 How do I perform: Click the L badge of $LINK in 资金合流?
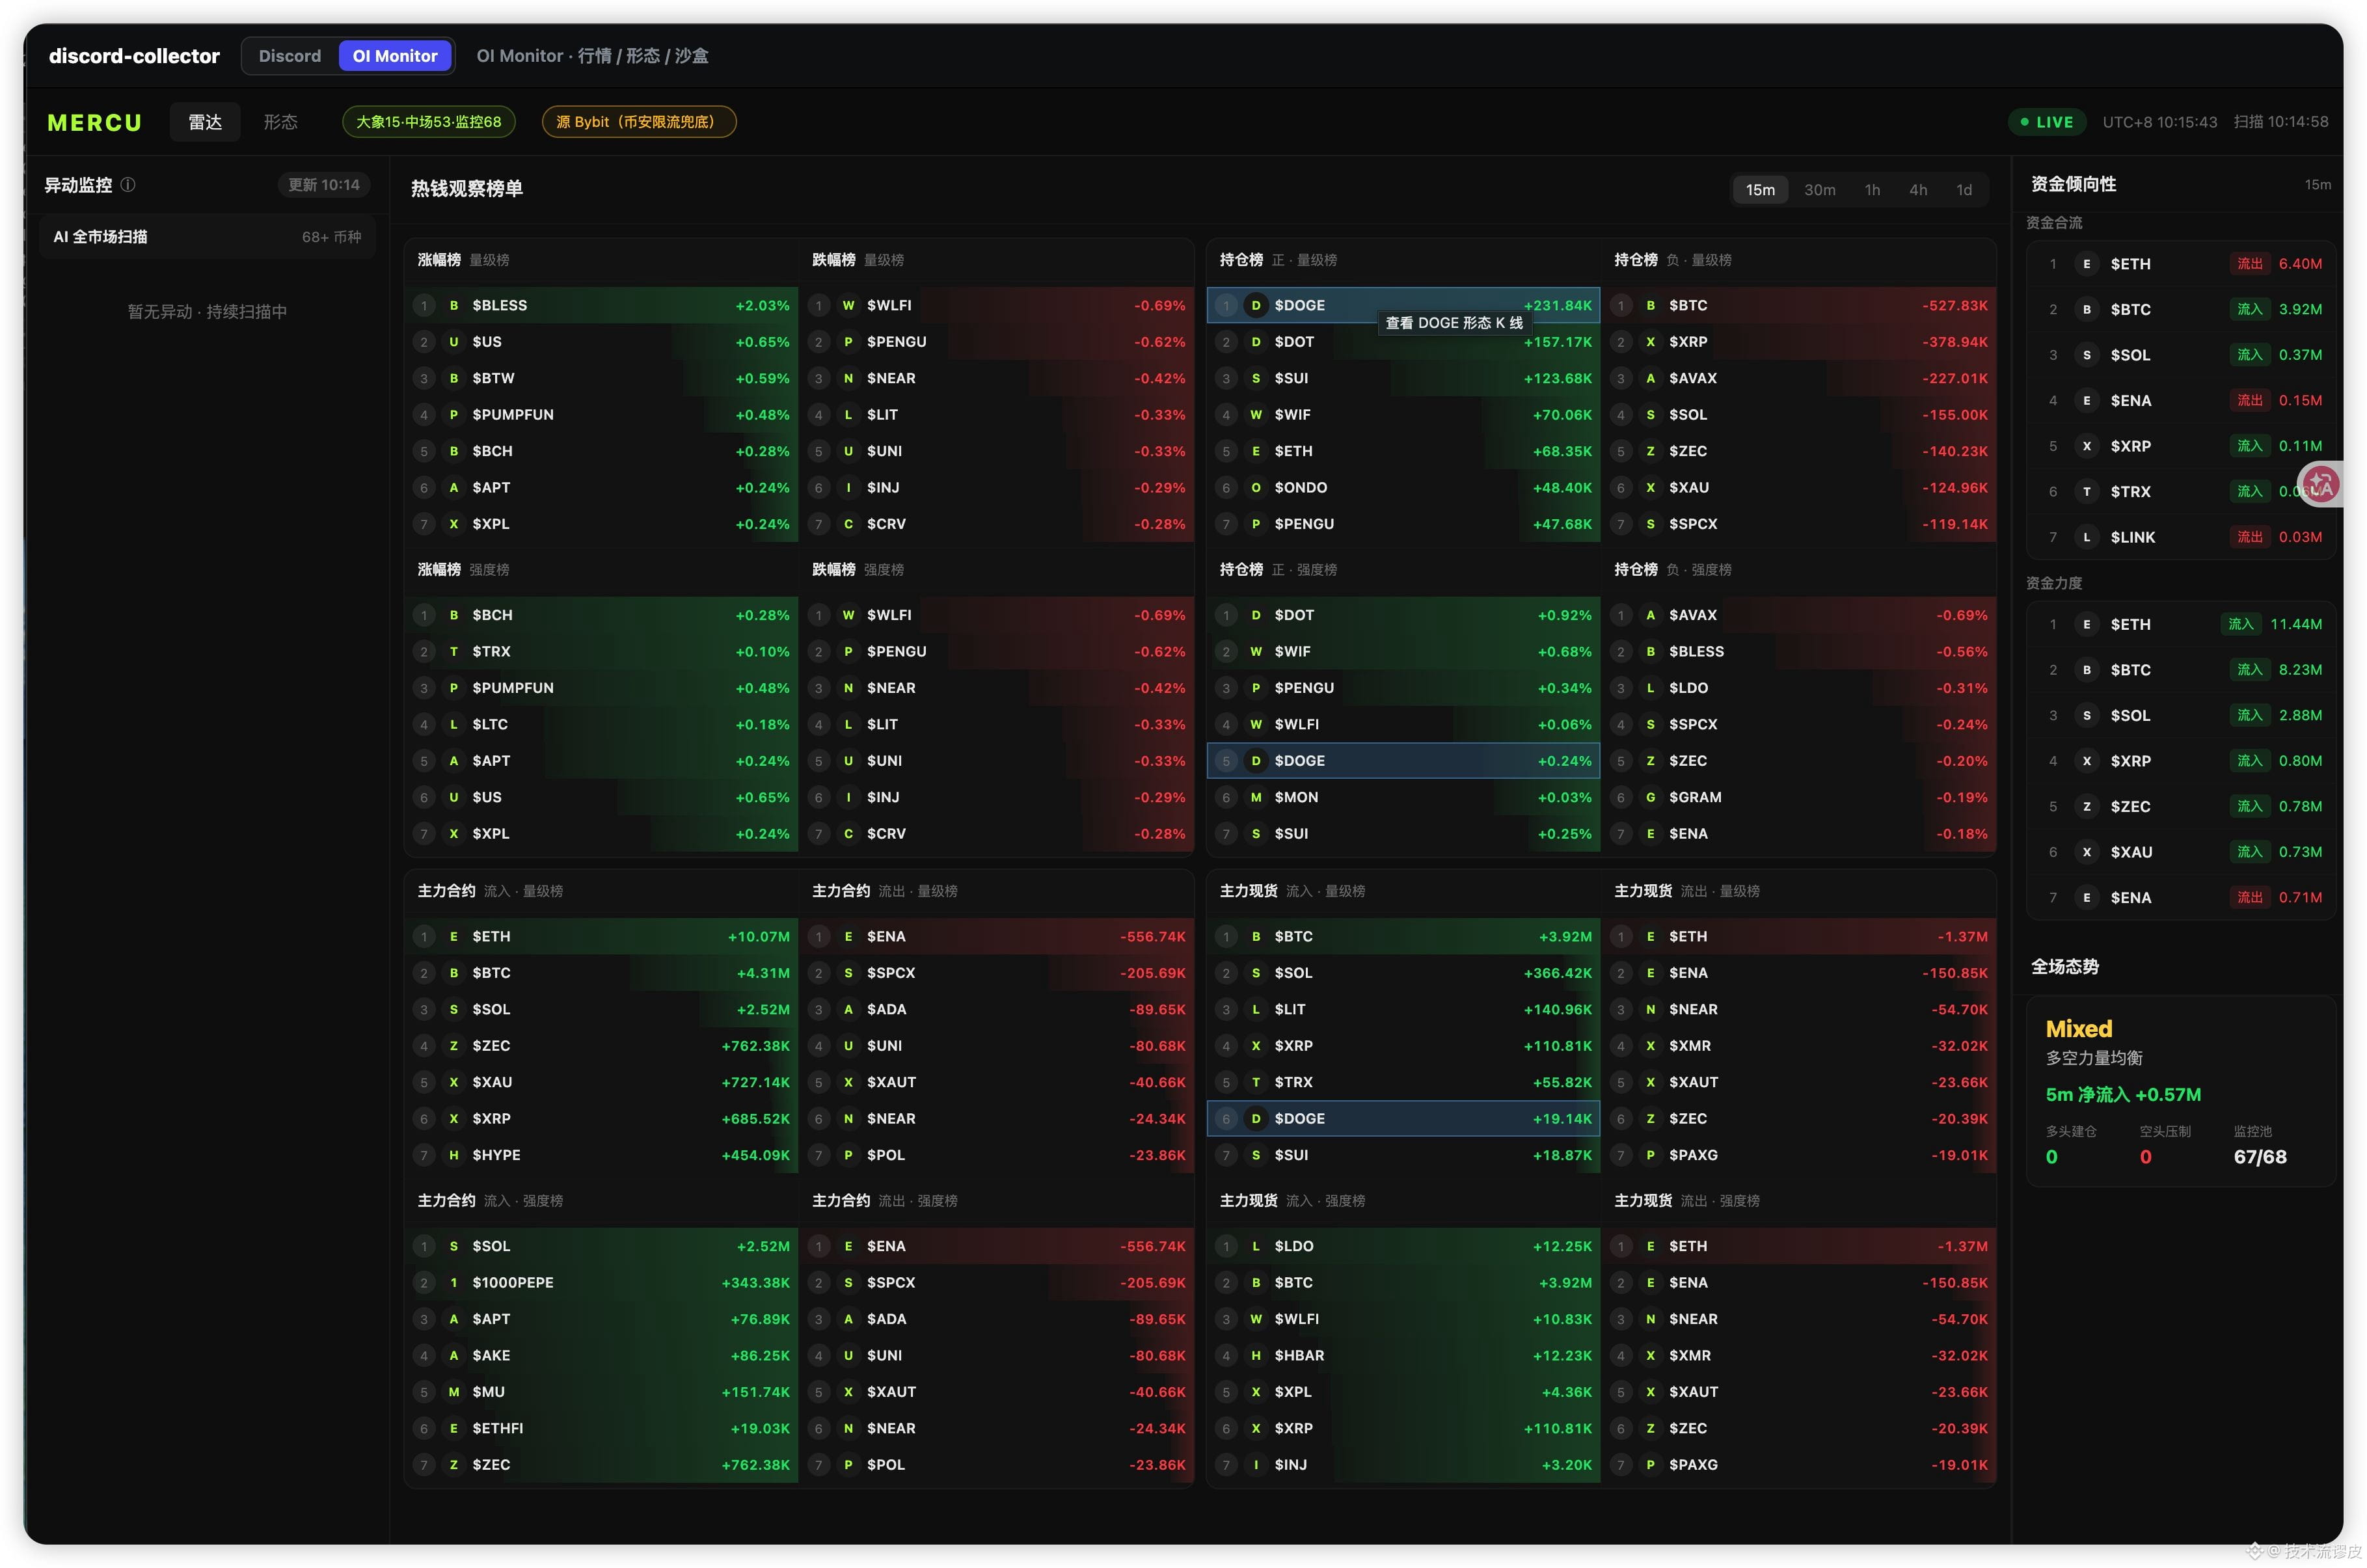pos(2086,537)
